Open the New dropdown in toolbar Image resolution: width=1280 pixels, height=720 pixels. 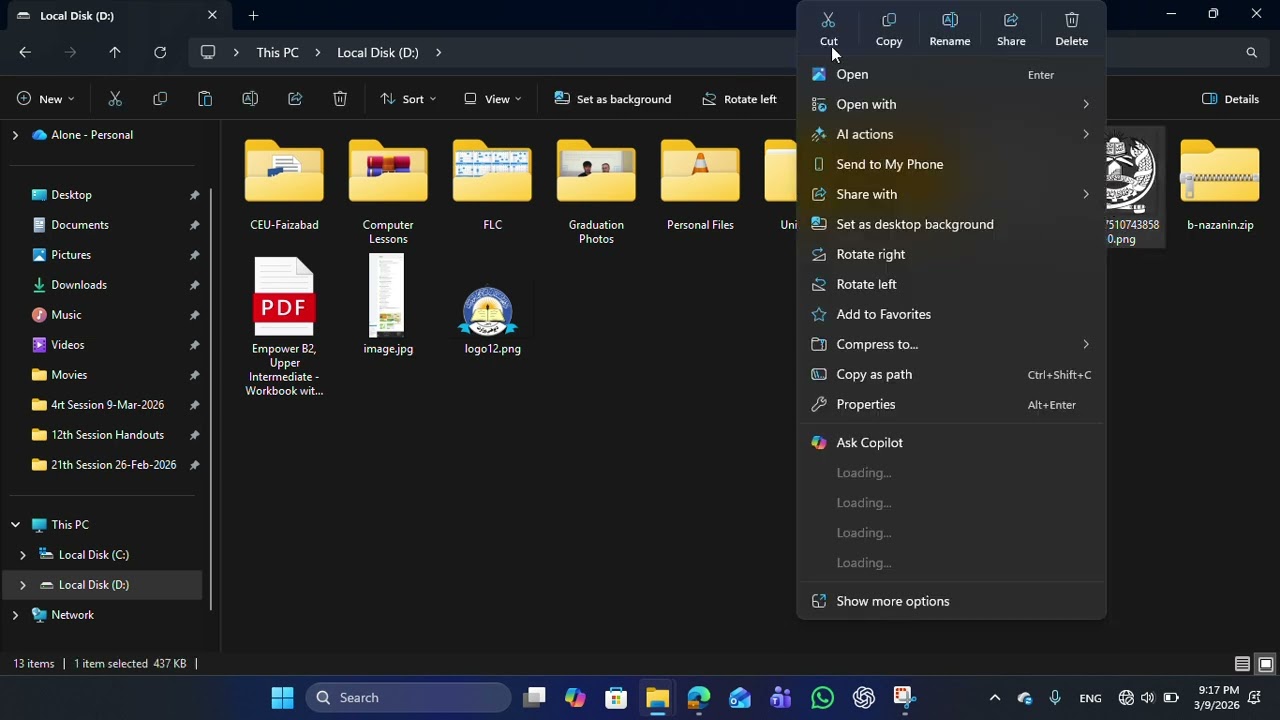(45, 99)
